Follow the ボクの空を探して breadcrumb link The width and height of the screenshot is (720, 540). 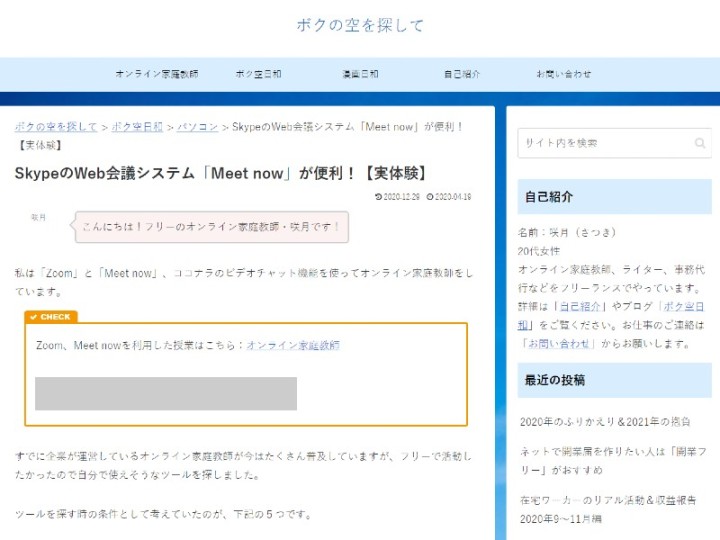click(56, 127)
